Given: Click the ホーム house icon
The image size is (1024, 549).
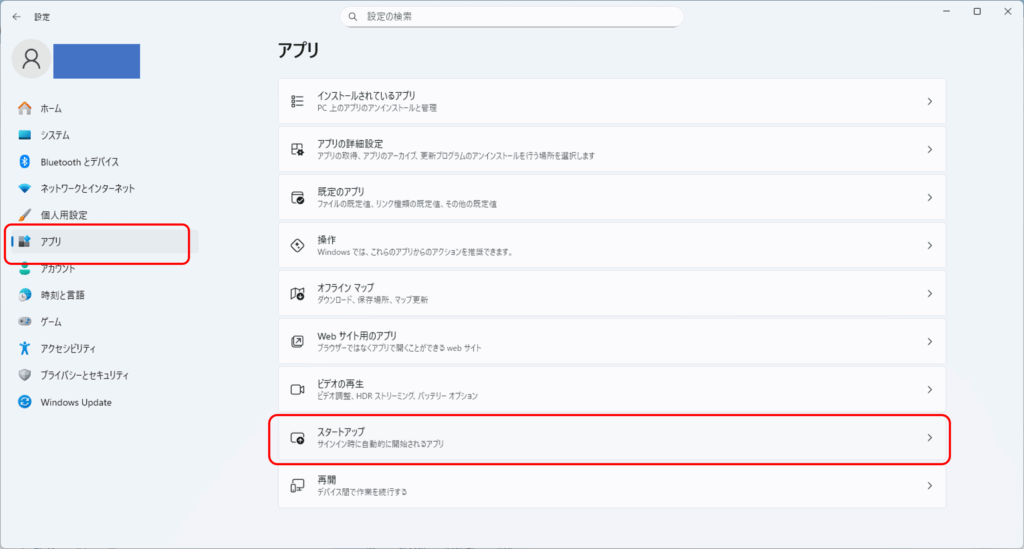Looking at the screenshot, I should (x=25, y=108).
